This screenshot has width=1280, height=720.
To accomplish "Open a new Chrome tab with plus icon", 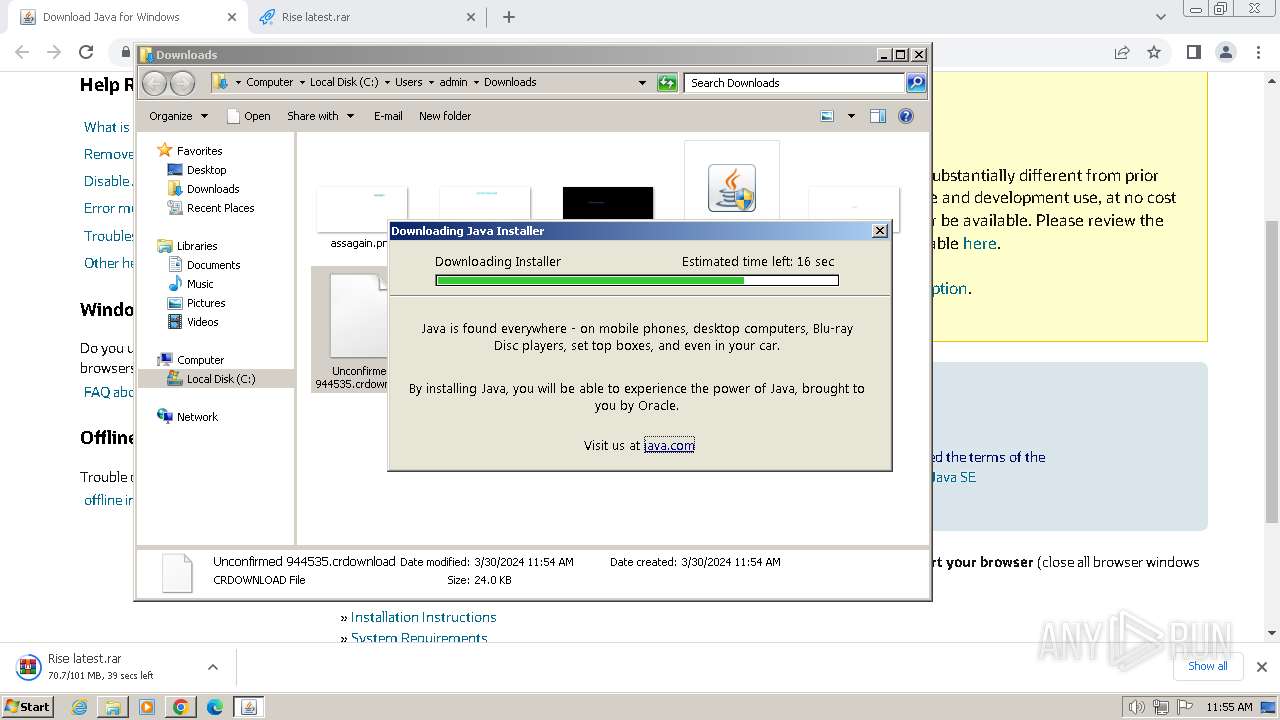I will pyautogui.click(x=509, y=17).
